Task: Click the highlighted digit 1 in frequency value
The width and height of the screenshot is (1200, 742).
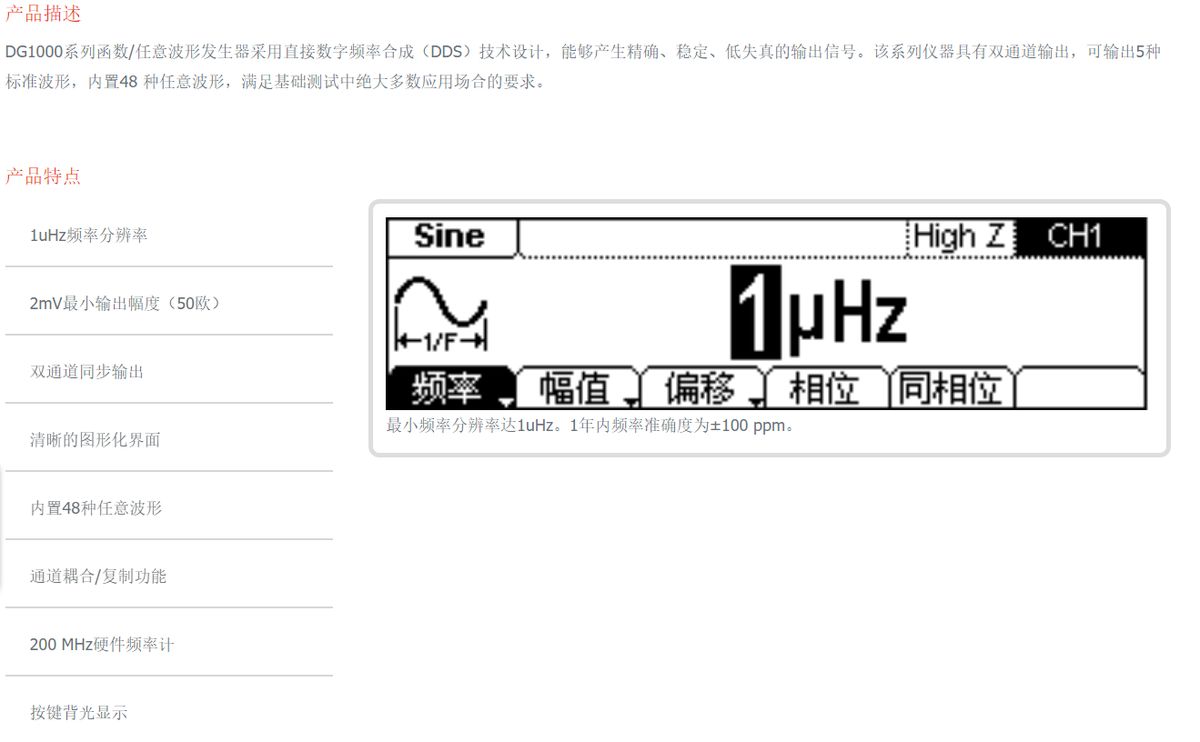Action: (x=755, y=312)
